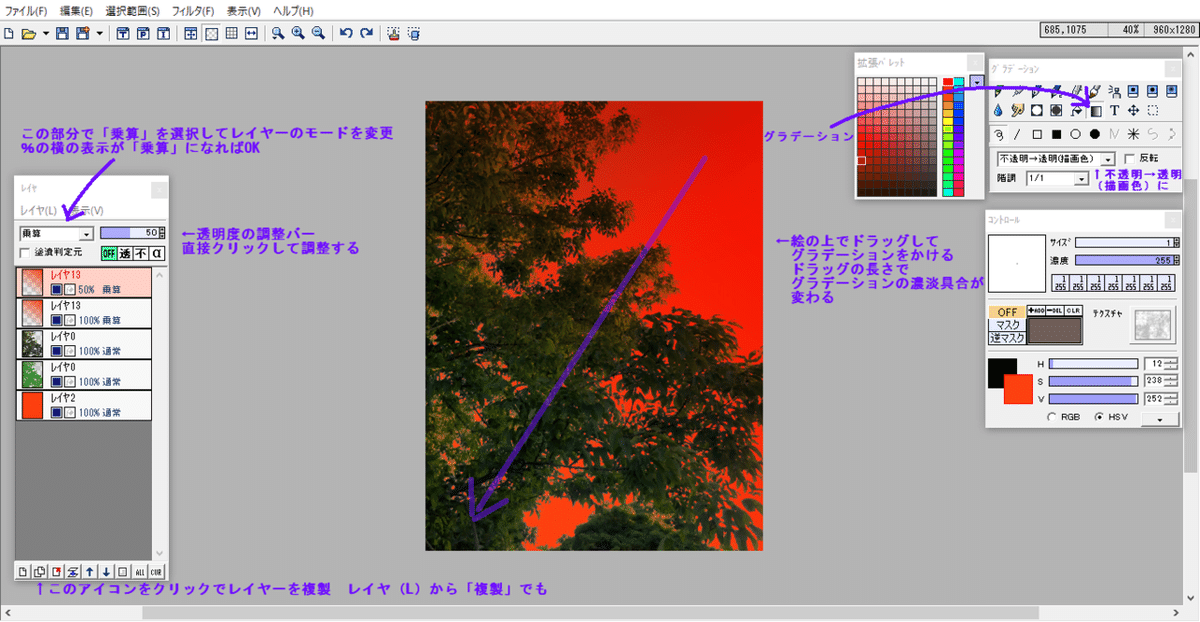Click the サイズ size bar
Viewport: 1200px width, 622px height.
(1126, 242)
